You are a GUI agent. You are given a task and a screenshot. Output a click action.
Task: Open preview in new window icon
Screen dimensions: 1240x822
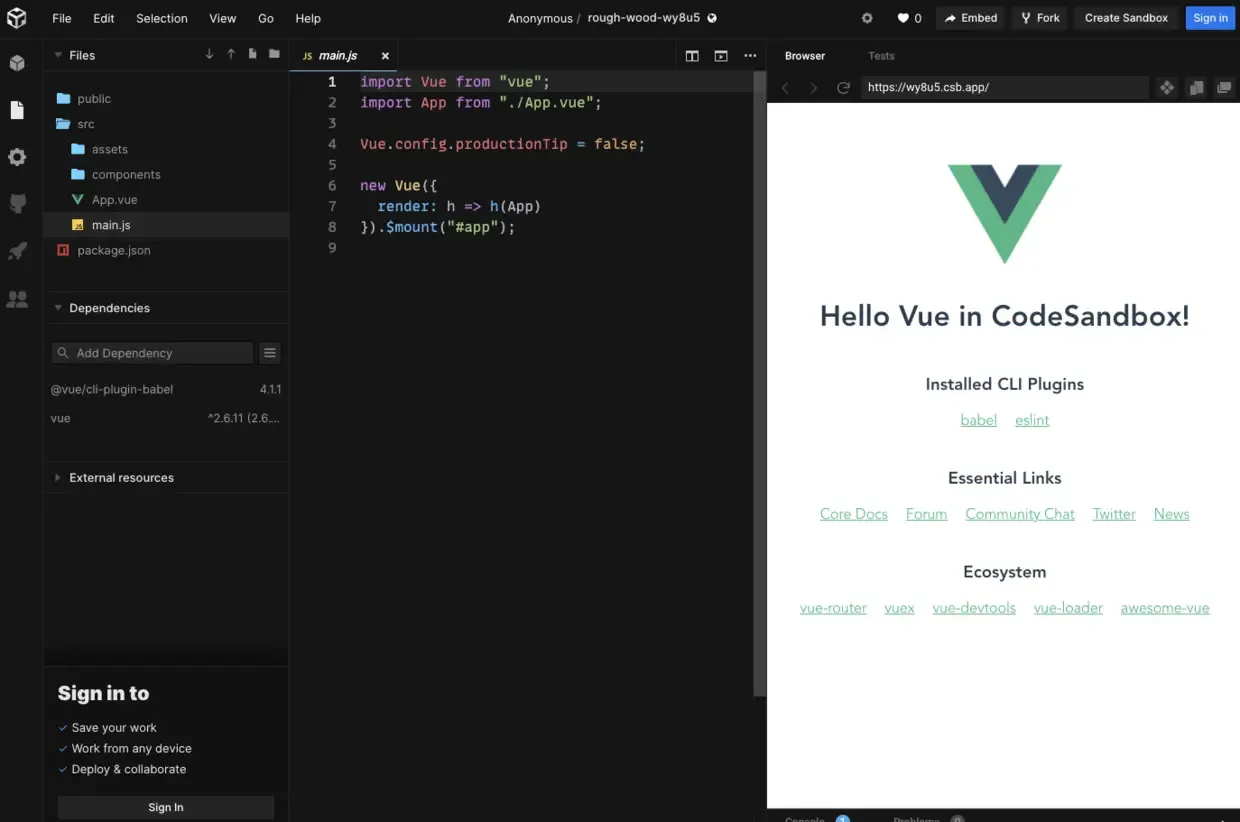[1224, 88]
